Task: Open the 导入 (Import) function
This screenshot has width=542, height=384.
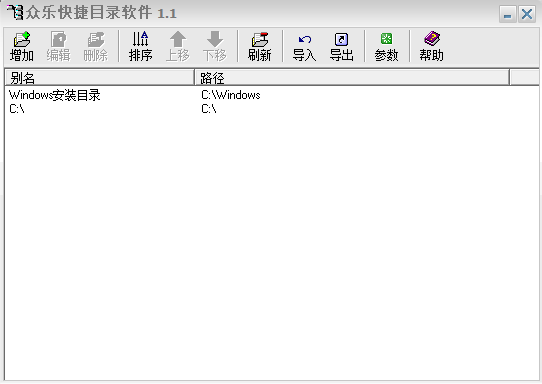Action: [x=305, y=46]
